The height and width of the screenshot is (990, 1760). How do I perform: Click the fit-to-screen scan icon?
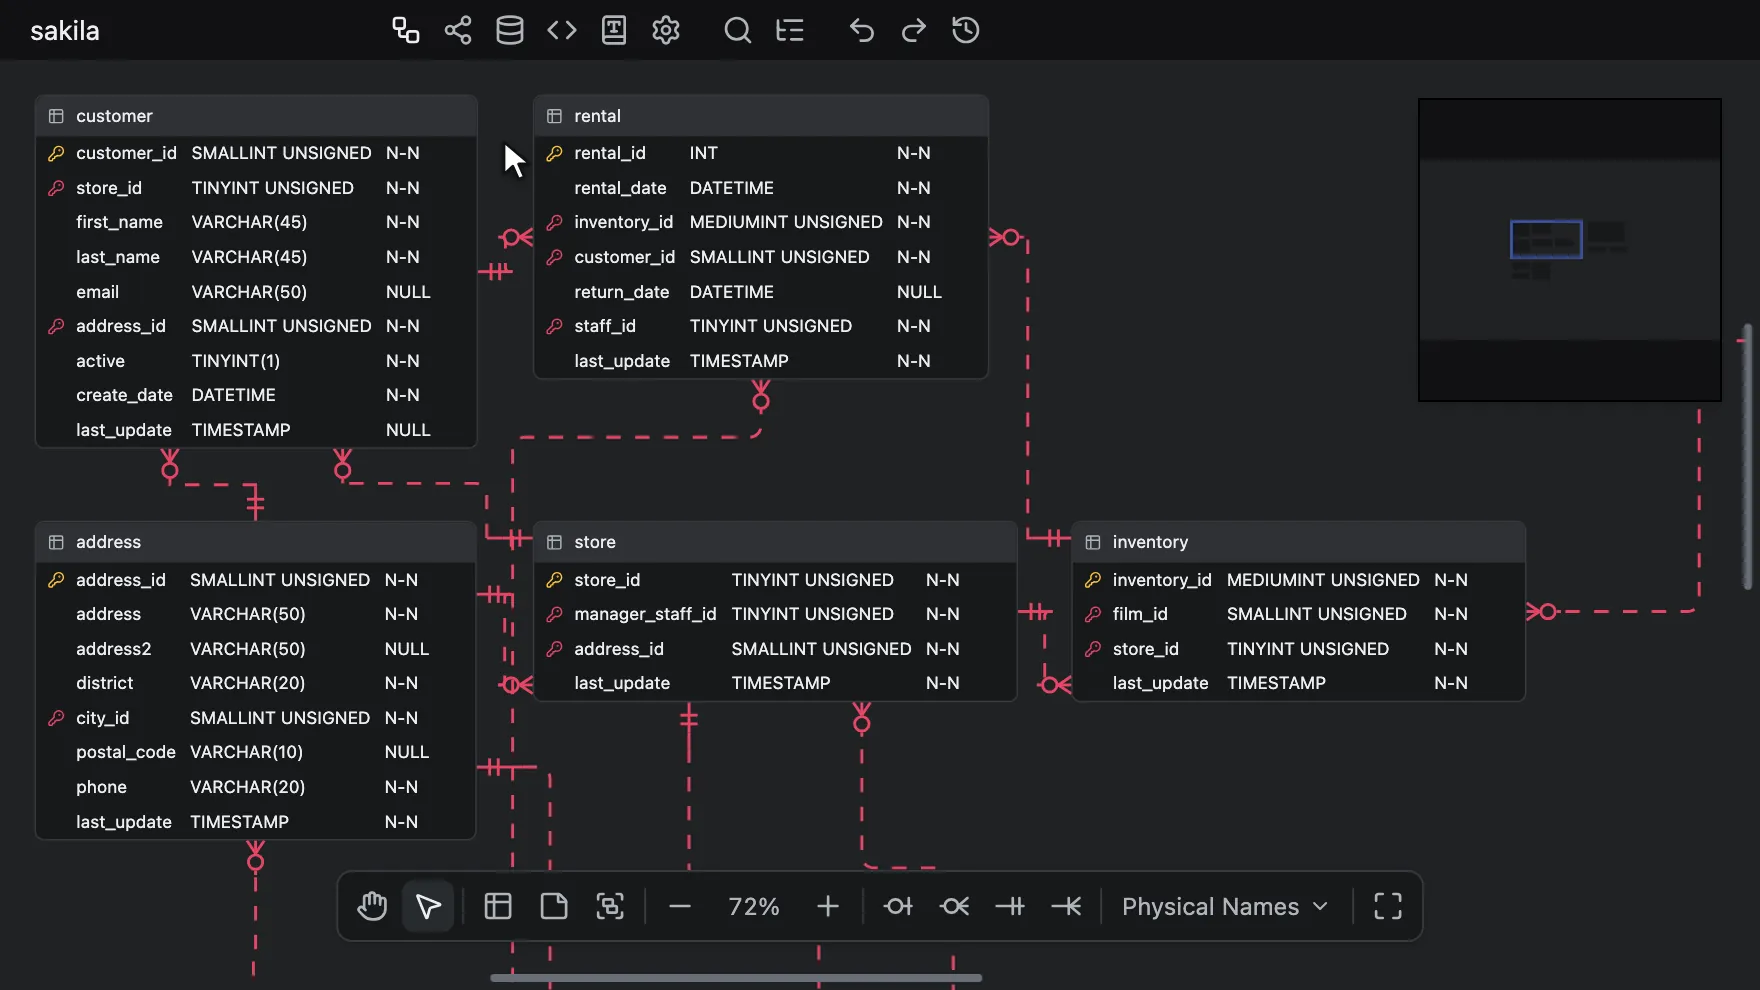click(610, 906)
